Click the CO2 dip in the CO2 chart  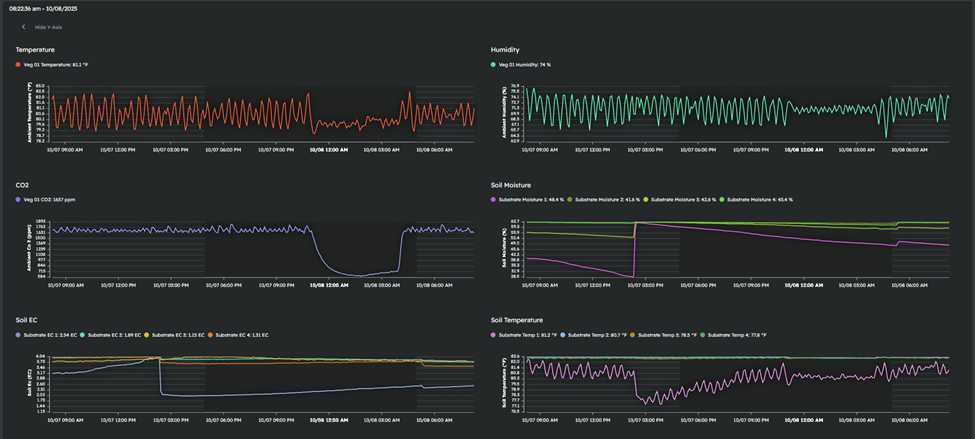pyautogui.click(x=360, y=273)
